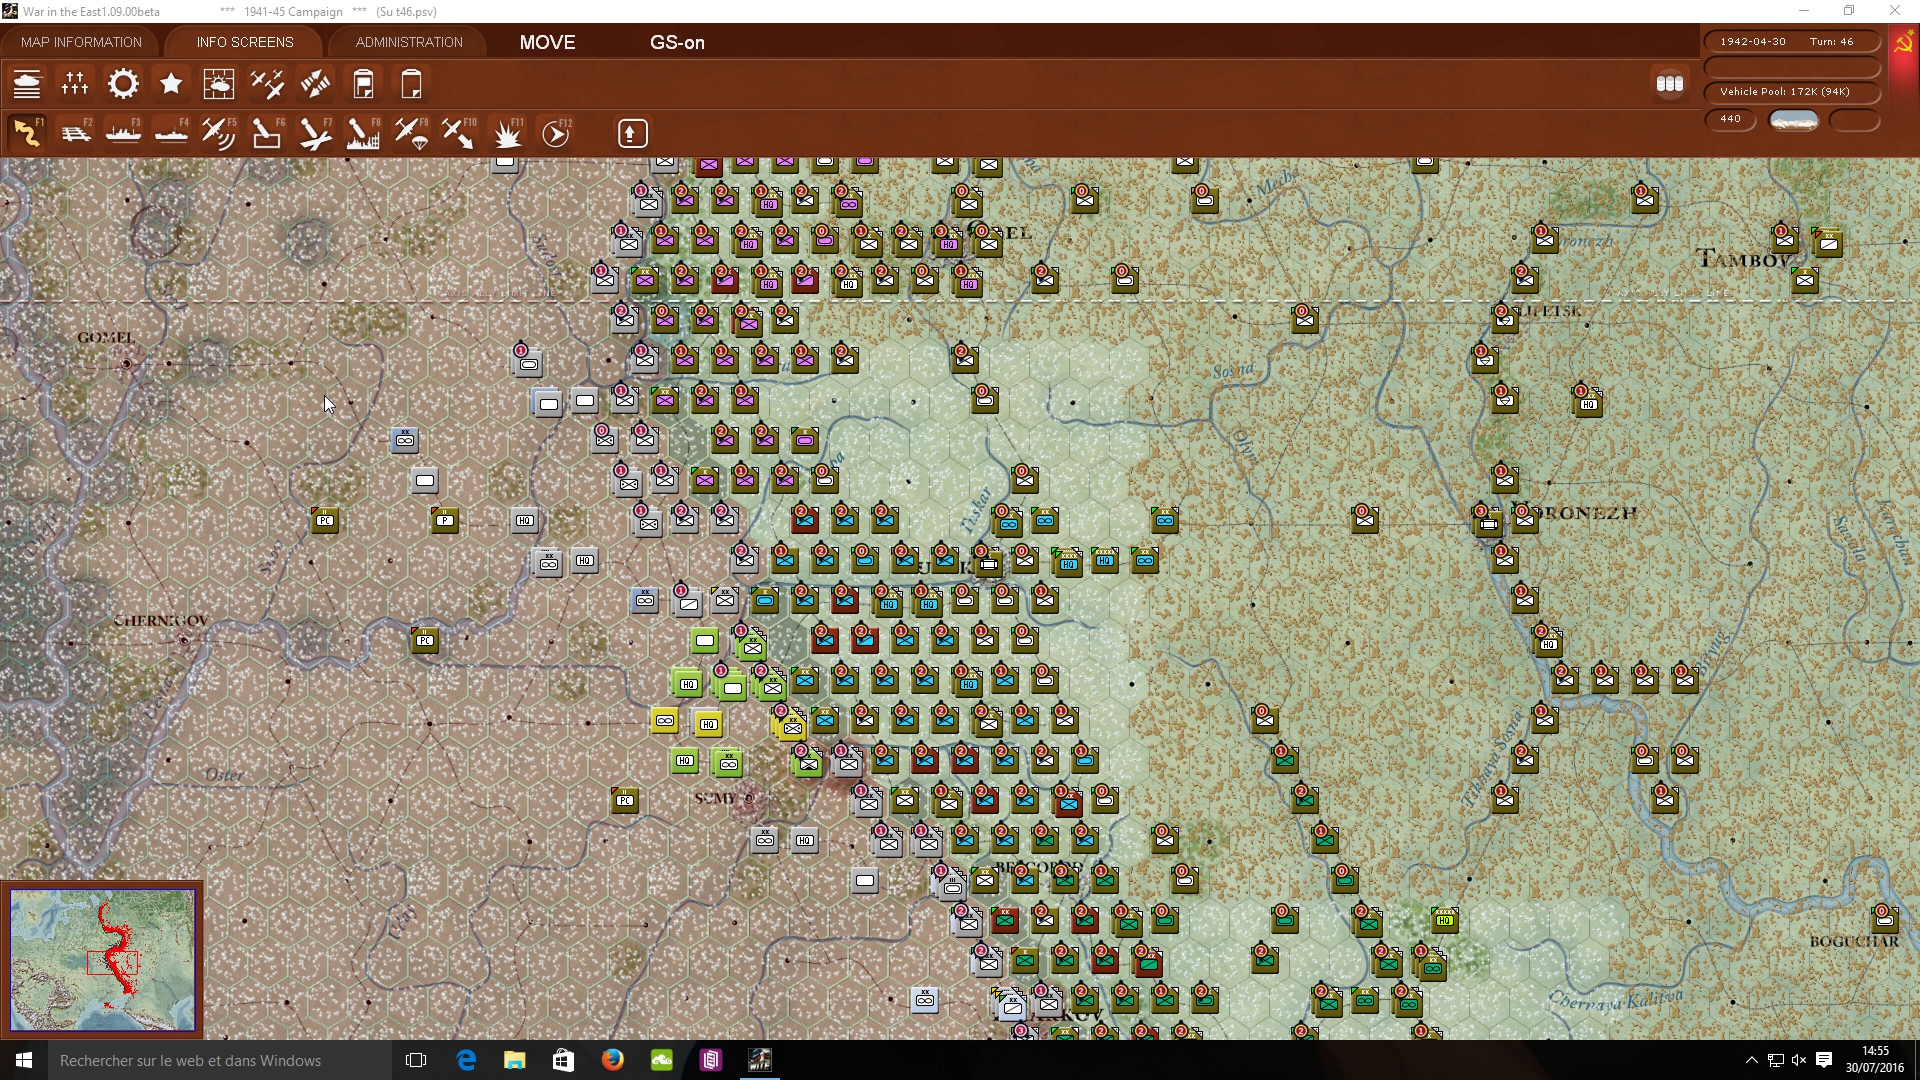This screenshot has height=1080, width=1920.
Task: Click the three-cylinder supply icon
Action: pyautogui.click(x=1670, y=84)
